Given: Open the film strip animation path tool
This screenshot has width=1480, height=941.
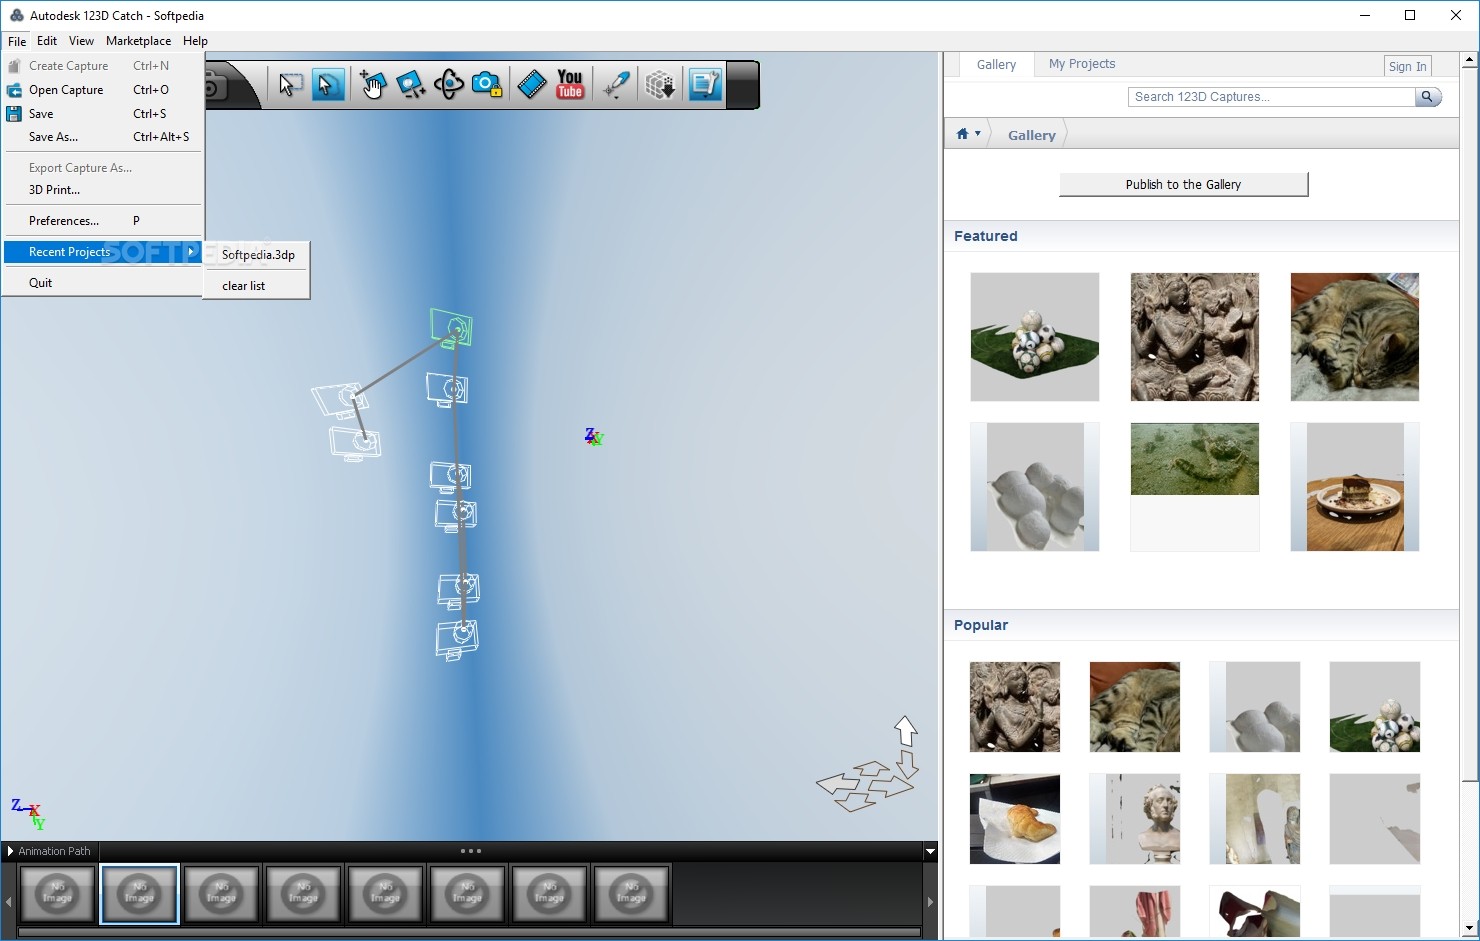Looking at the screenshot, I should (532, 85).
